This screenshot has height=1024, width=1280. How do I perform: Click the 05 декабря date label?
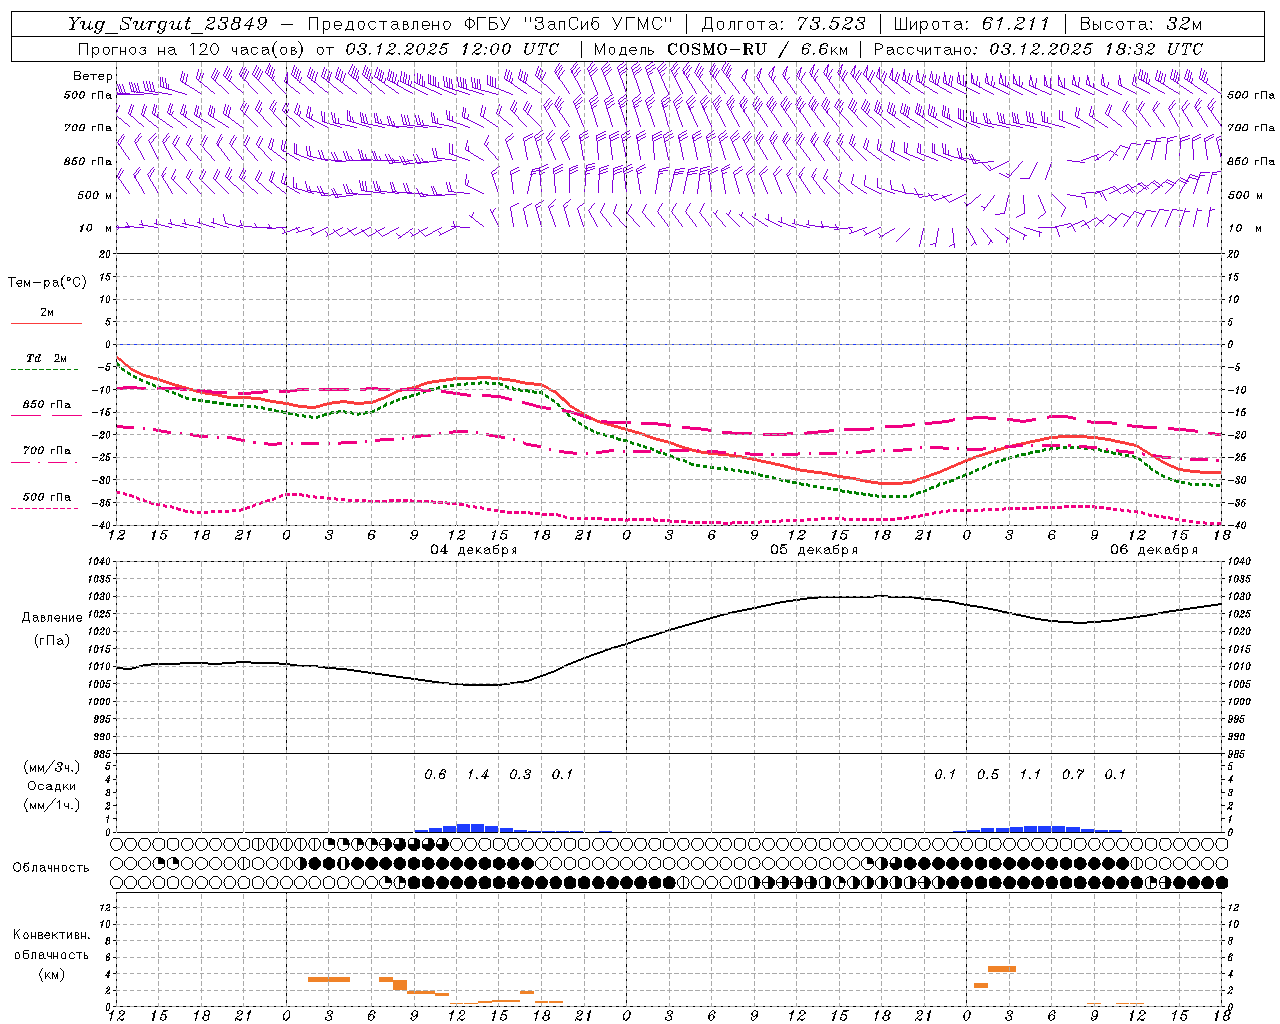coord(814,550)
